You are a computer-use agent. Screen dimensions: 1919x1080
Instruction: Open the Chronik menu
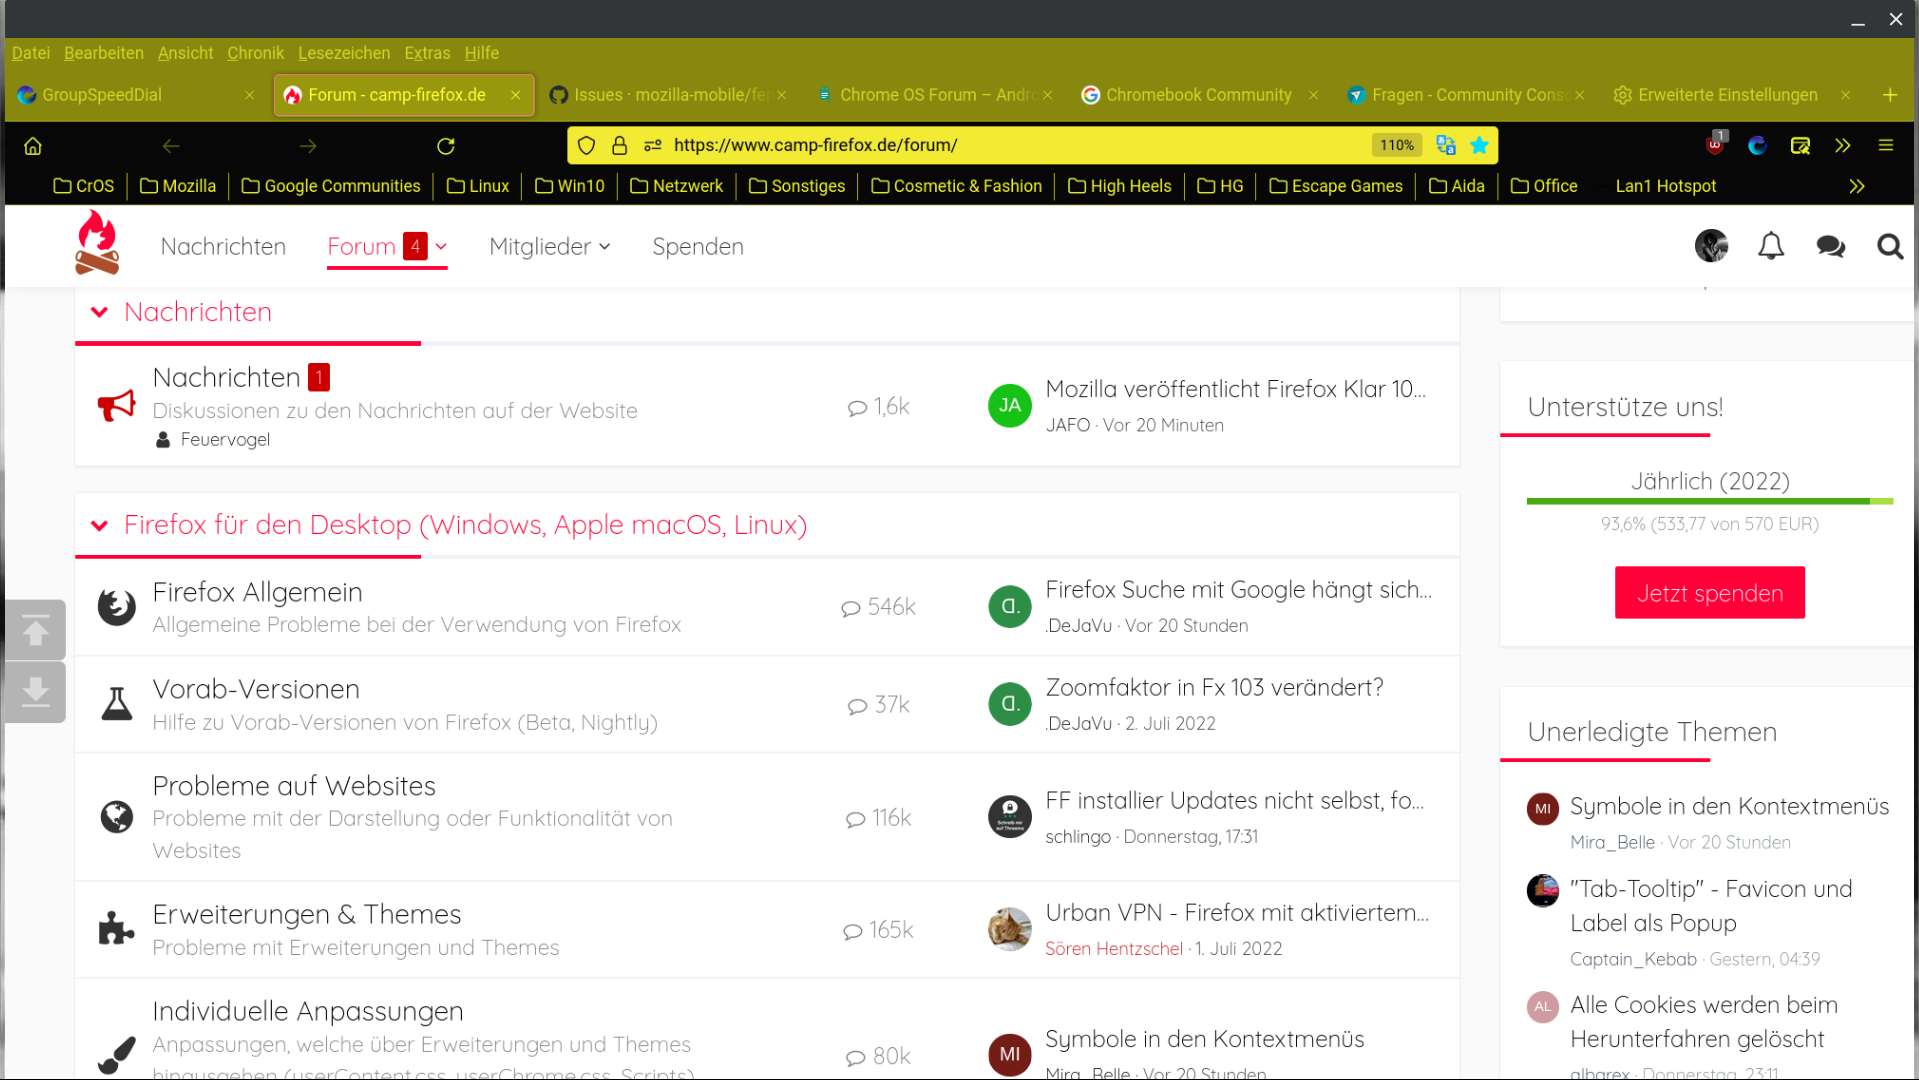coord(255,53)
